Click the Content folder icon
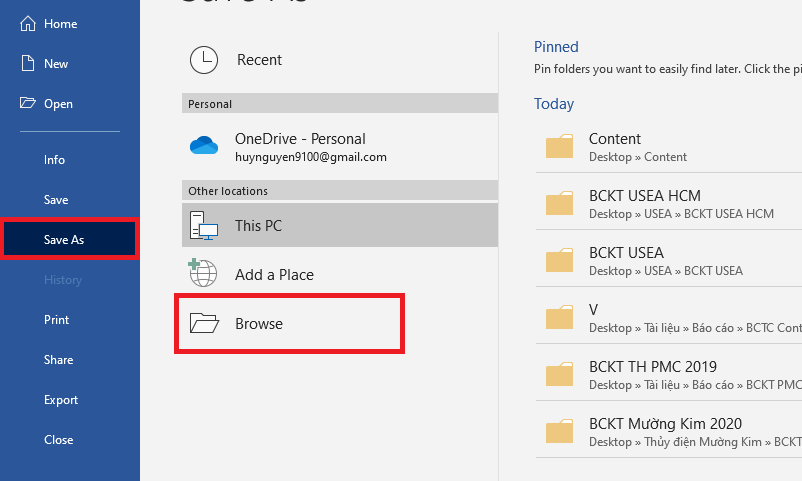Screen dimensions: 802x481 [559, 146]
